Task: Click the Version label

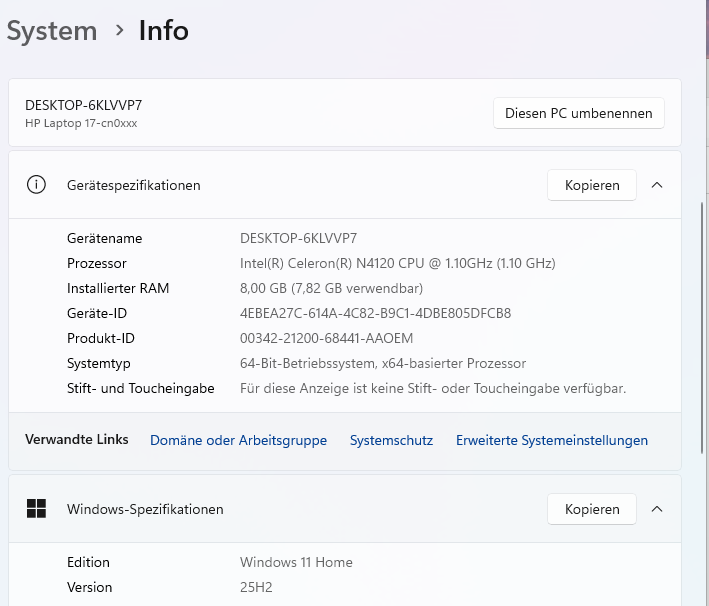Action: click(90, 587)
